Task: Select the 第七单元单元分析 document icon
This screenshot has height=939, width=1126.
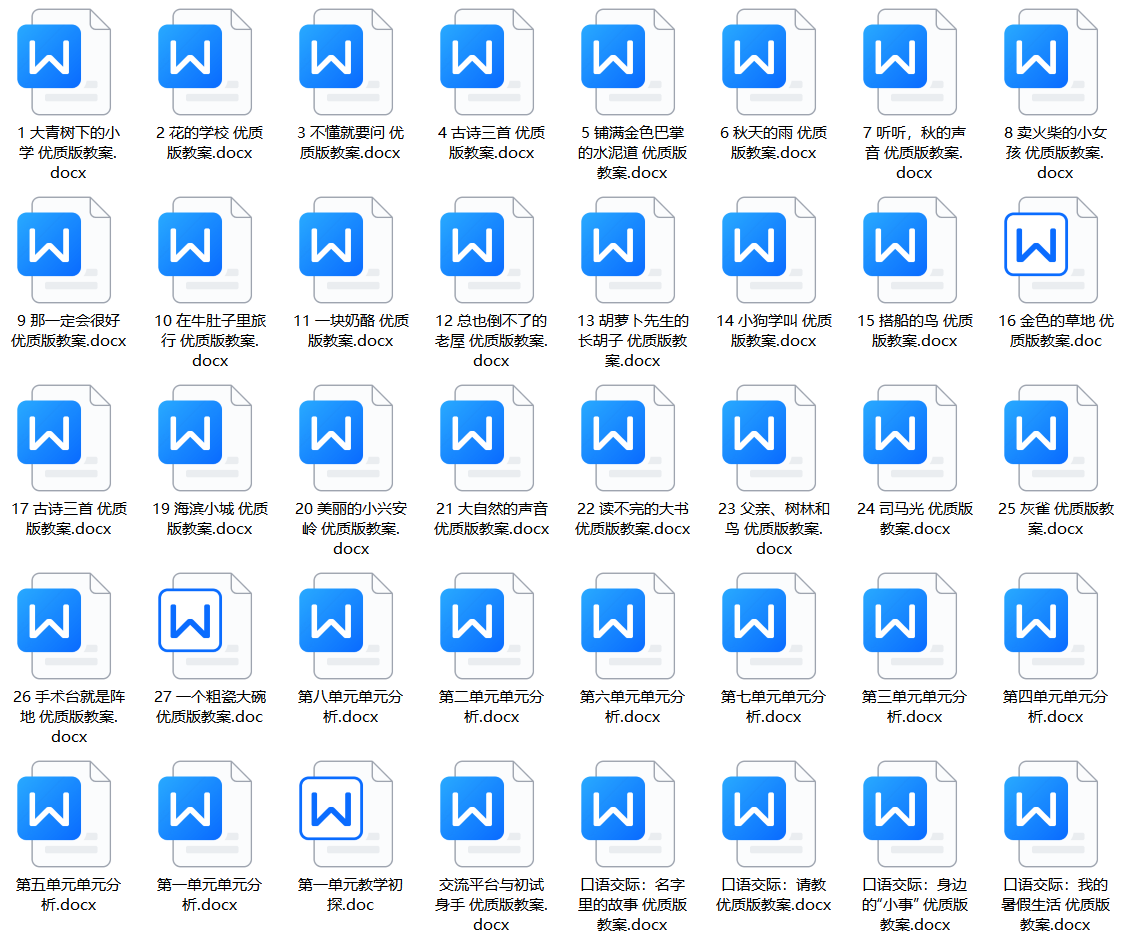Action: (x=769, y=626)
